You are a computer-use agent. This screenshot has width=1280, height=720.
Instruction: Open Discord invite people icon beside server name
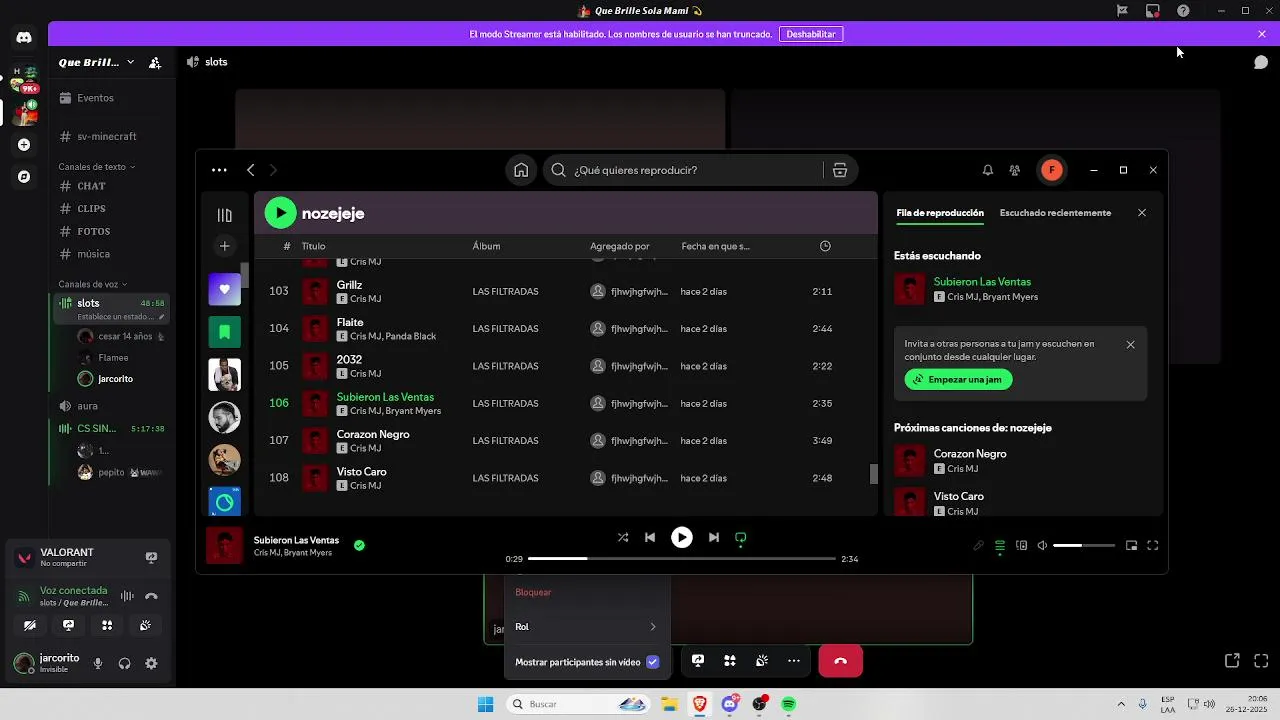[155, 62]
